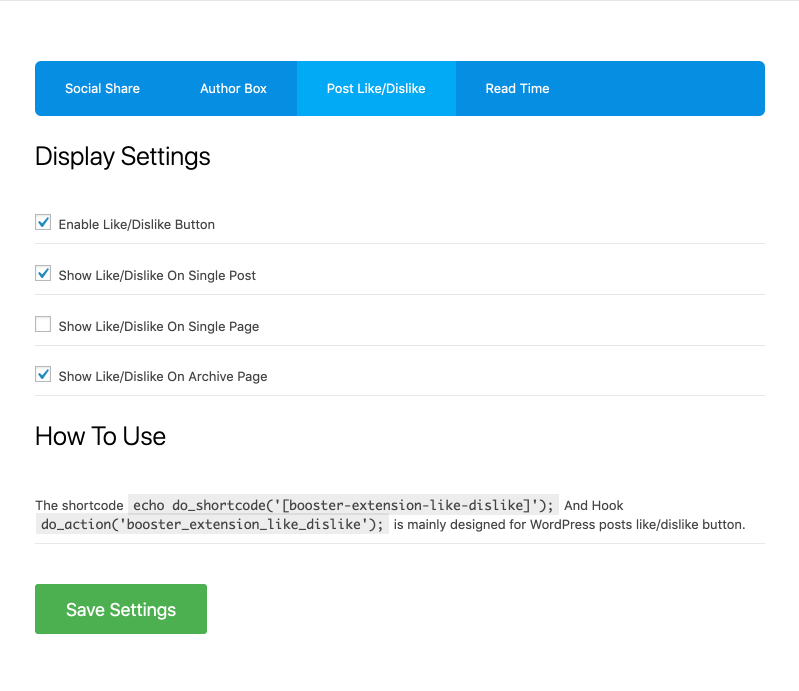Image resolution: width=799 pixels, height=691 pixels.
Task: Click the How To Use heading
Action: point(100,436)
